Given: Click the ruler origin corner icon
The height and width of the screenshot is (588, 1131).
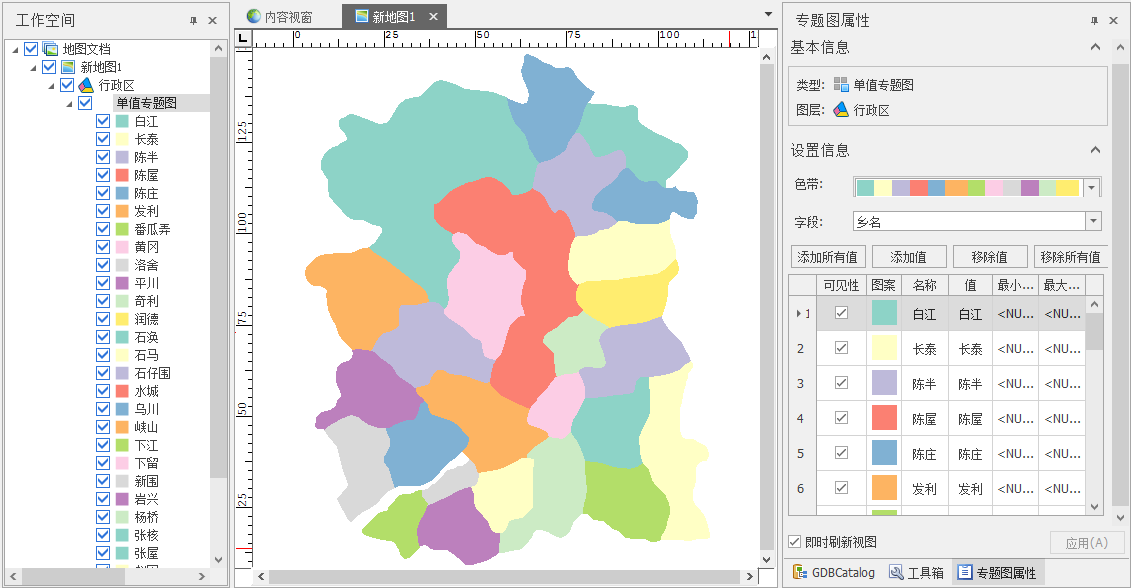Looking at the screenshot, I should pos(244,38).
